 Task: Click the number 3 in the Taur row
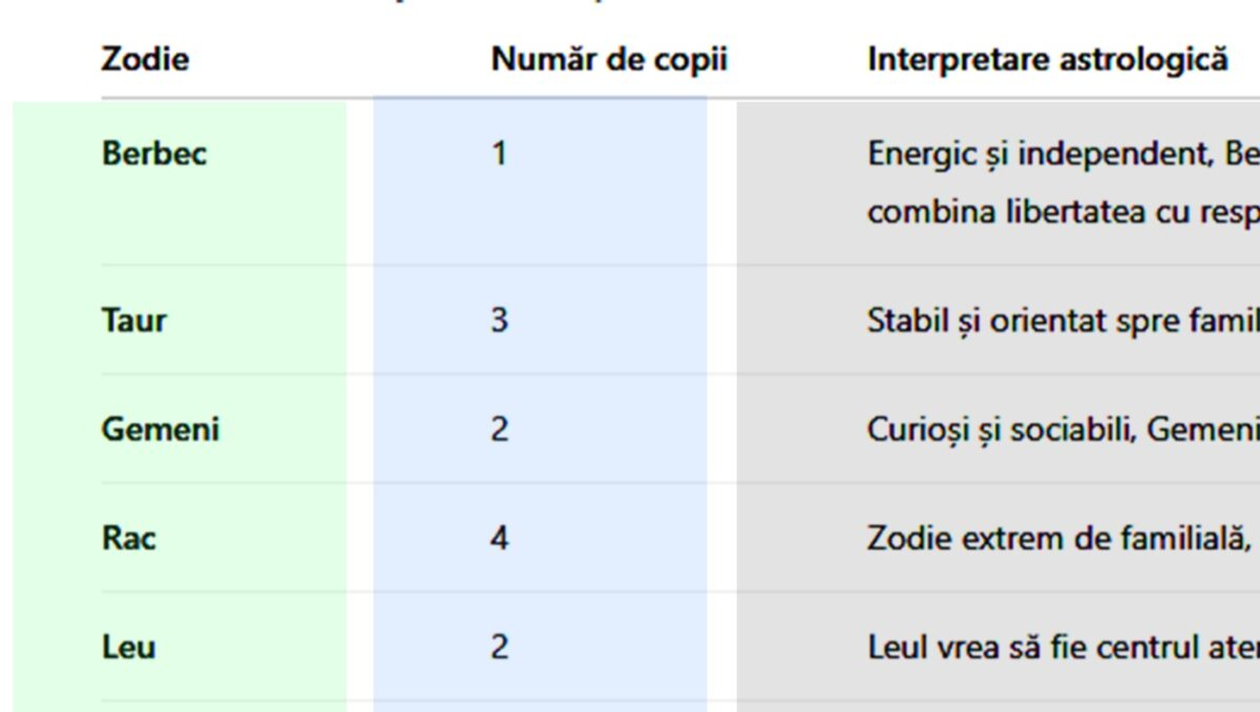(499, 320)
